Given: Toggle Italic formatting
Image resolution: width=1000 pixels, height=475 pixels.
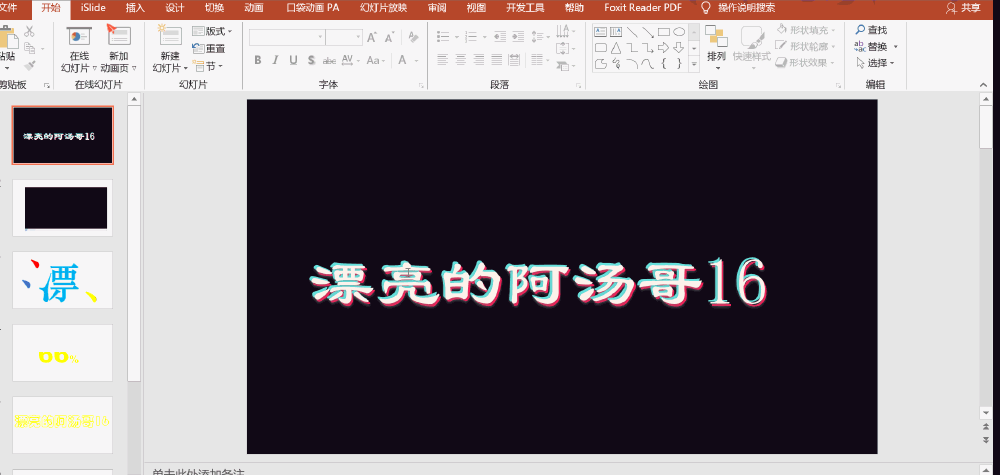Looking at the screenshot, I should pyautogui.click(x=276, y=61).
